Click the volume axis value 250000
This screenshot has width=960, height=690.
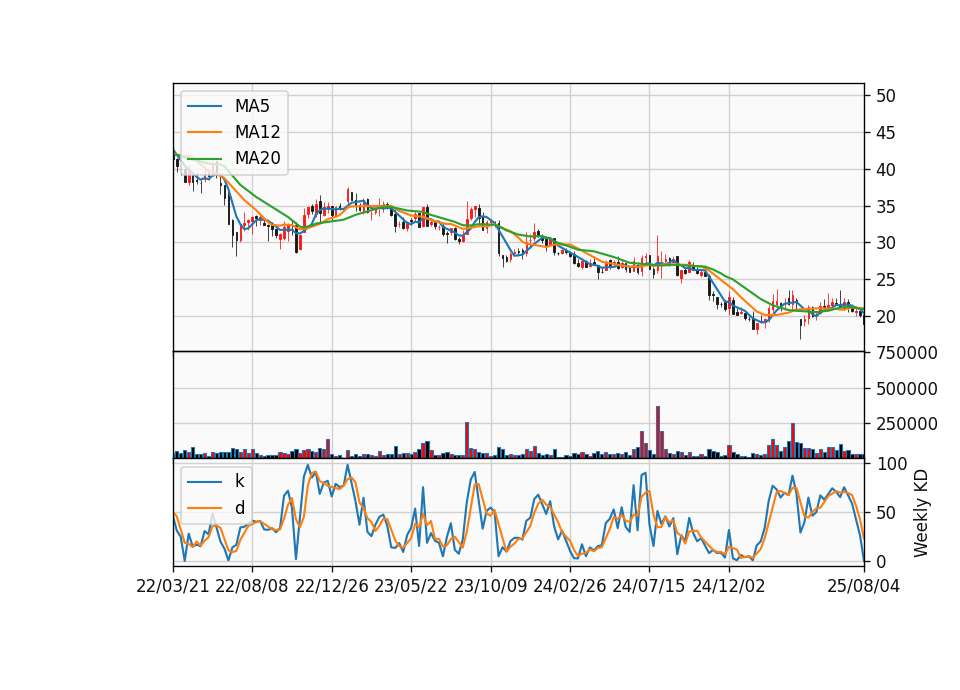[907, 424]
